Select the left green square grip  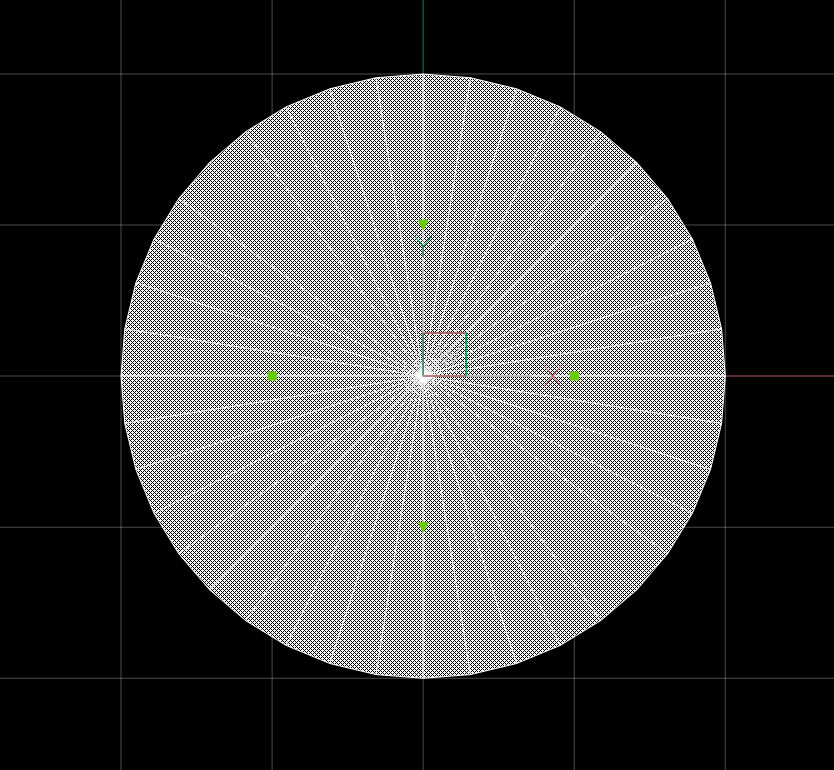[x=272, y=376]
